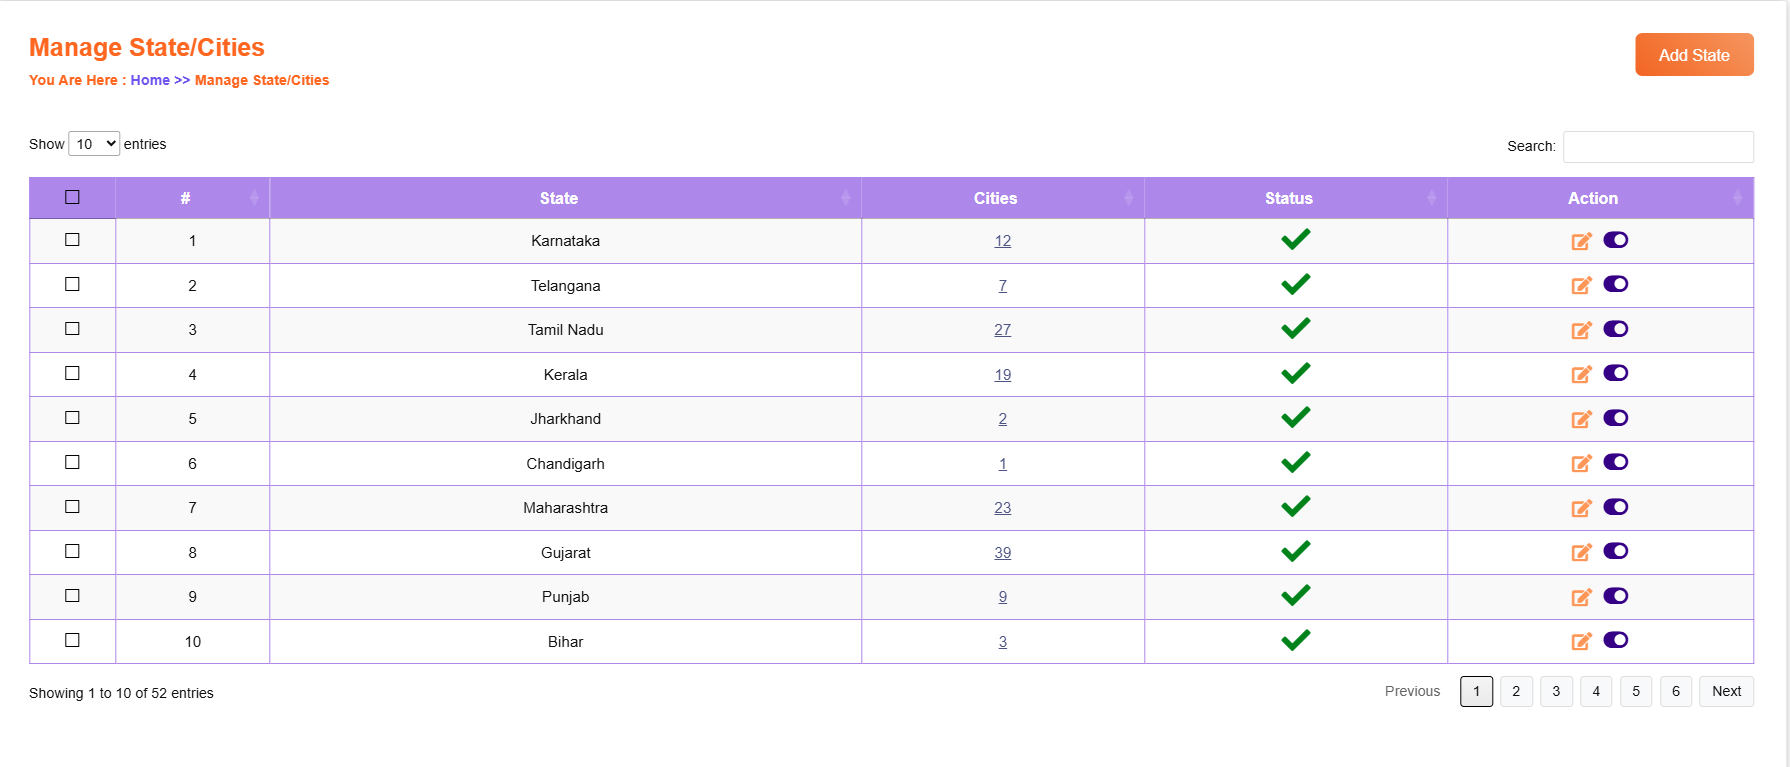This screenshot has width=1790, height=767.
Task: Toggle Punjab status switch
Action: [1616, 596]
